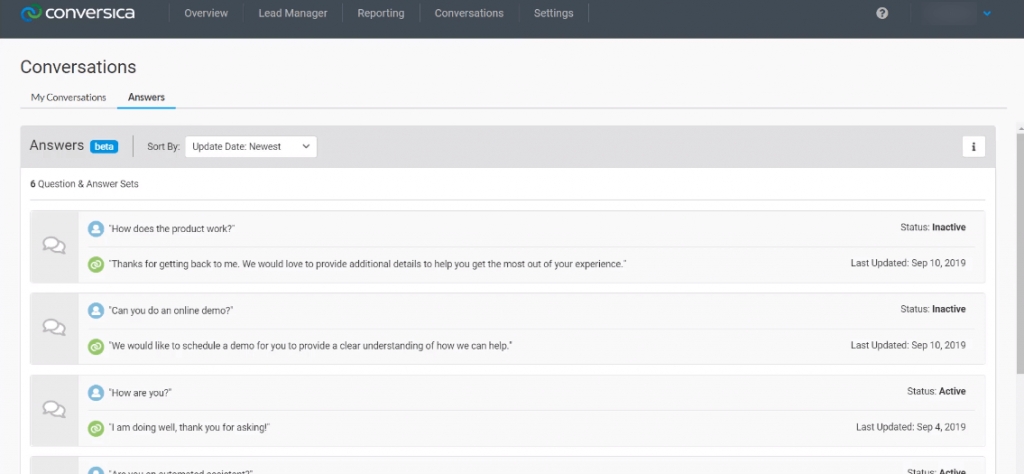Click user avatar next to "Can you do an online demo?"
1024x474 pixels.
(x=96, y=310)
